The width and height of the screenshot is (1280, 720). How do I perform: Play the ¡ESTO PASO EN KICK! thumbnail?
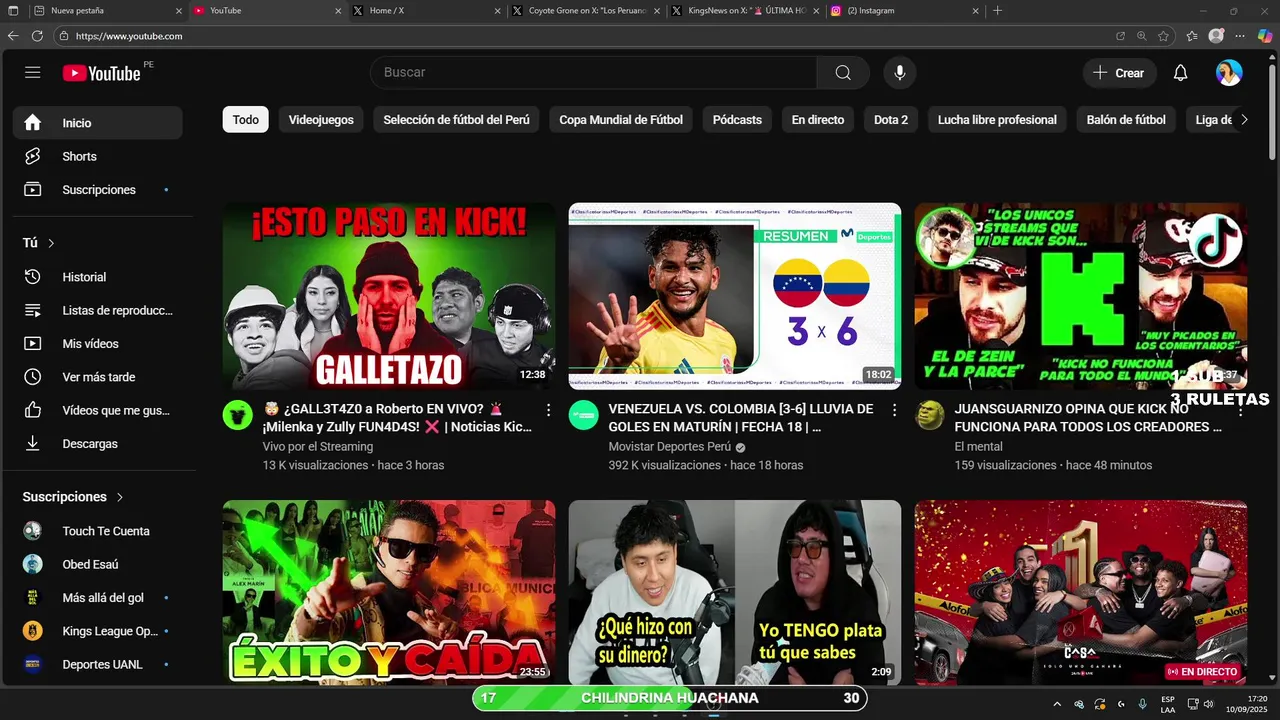(389, 296)
